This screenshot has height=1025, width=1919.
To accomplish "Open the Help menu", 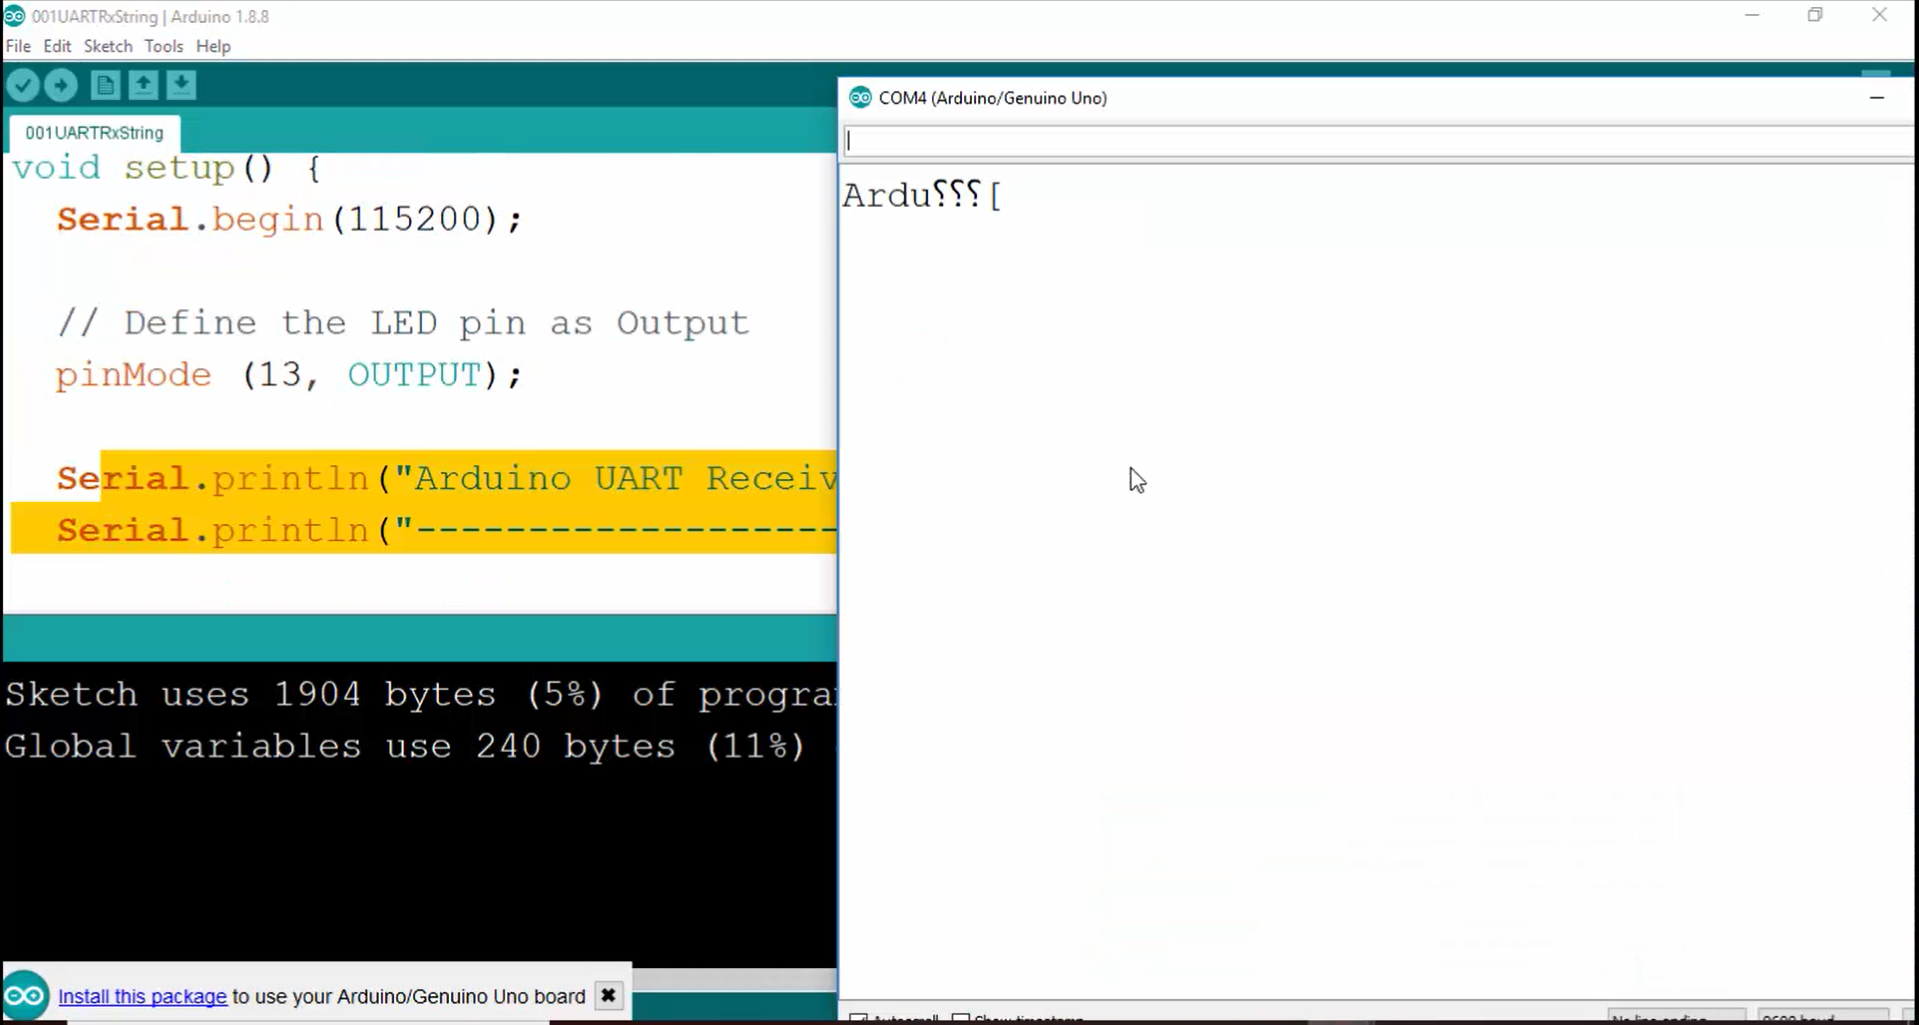I will pos(213,46).
